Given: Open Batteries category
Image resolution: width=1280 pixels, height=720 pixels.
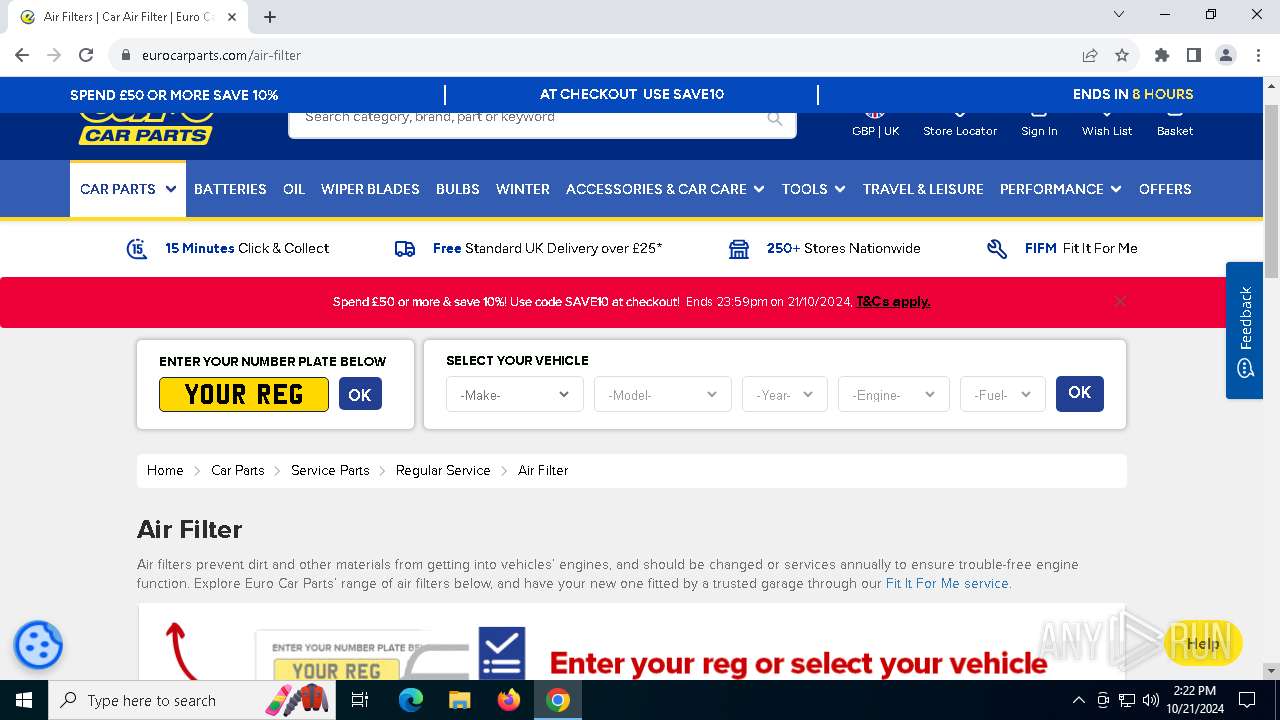Looking at the screenshot, I should [x=230, y=189].
